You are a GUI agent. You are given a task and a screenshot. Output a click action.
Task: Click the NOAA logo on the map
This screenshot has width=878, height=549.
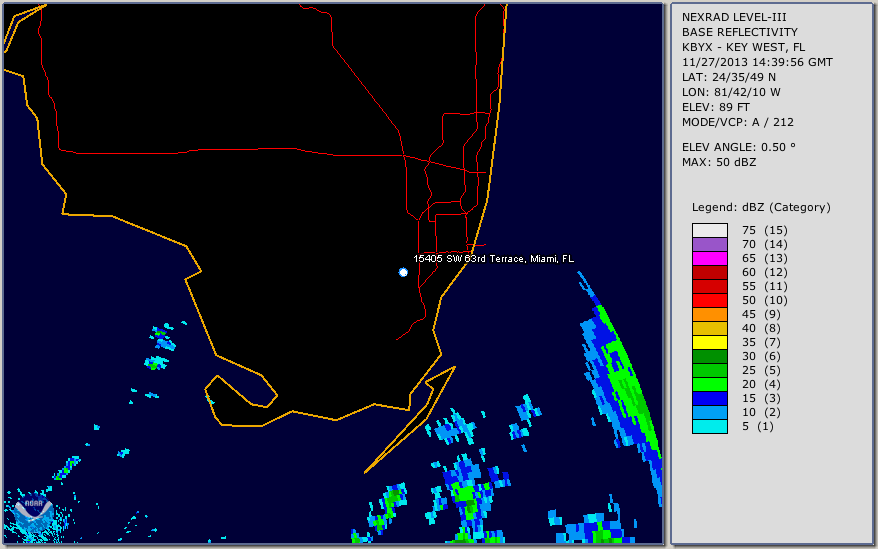pos(34,511)
